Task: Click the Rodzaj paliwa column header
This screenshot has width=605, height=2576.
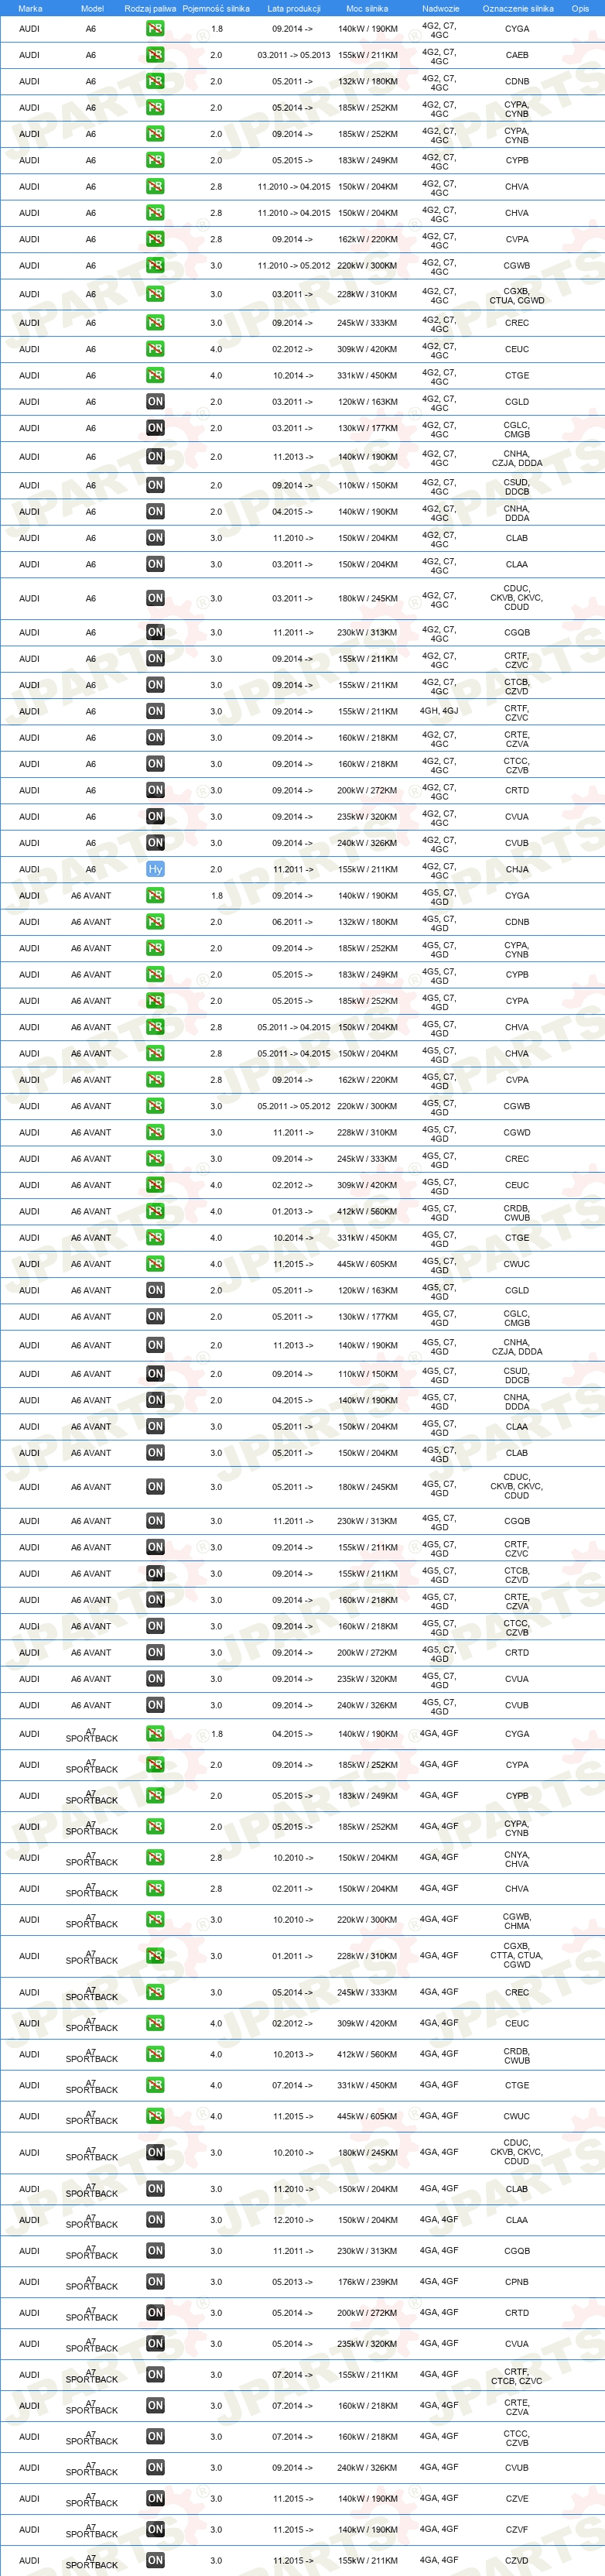Action: point(150,8)
